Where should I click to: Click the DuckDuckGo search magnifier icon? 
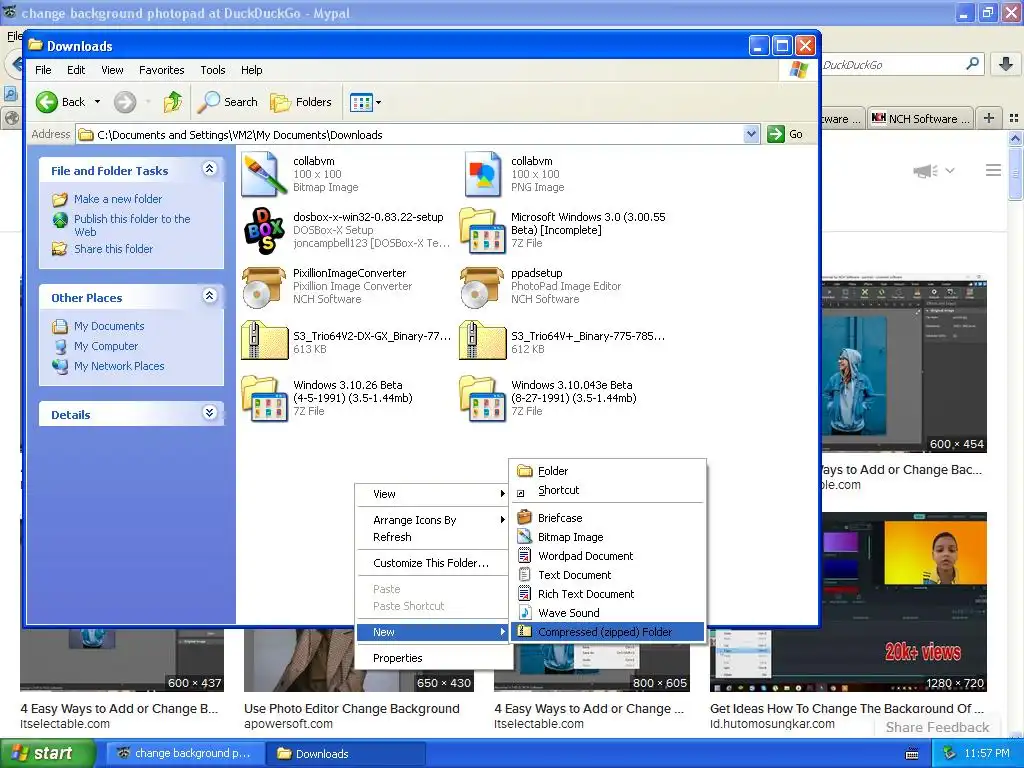coord(972,63)
